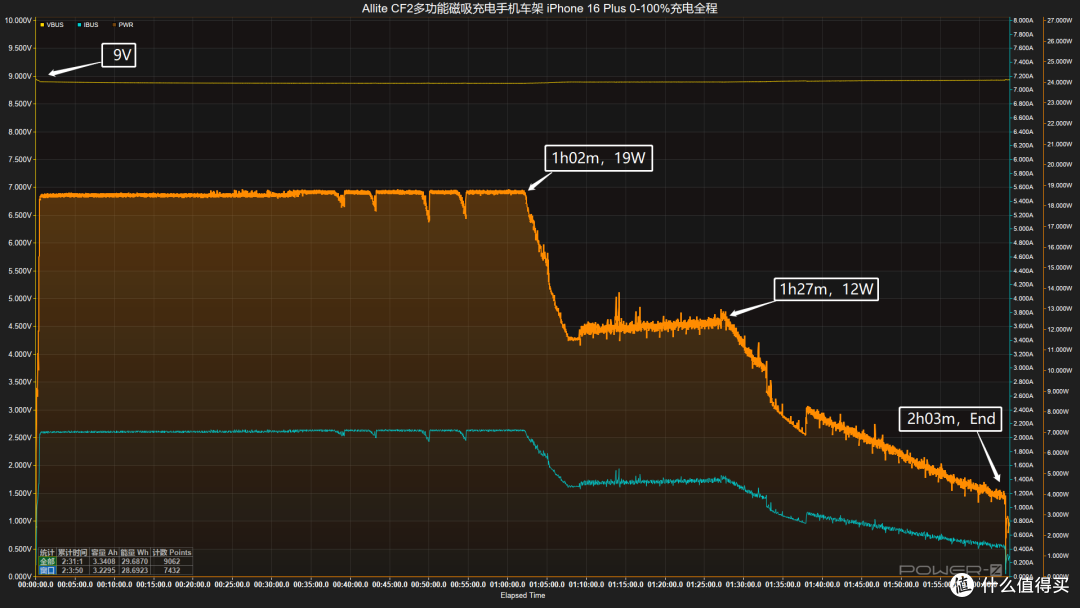Click the 19.000W power axis tick
1080x608 pixels.
click(x=1059, y=185)
